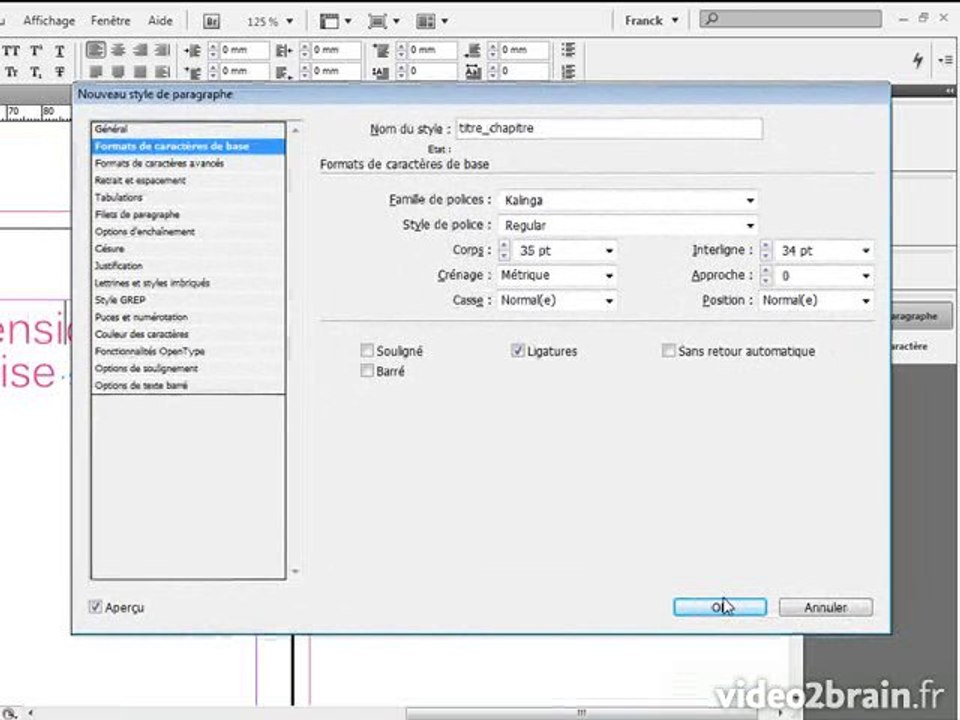
Task: Select the Style GREP category
Action: tap(188, 300)
